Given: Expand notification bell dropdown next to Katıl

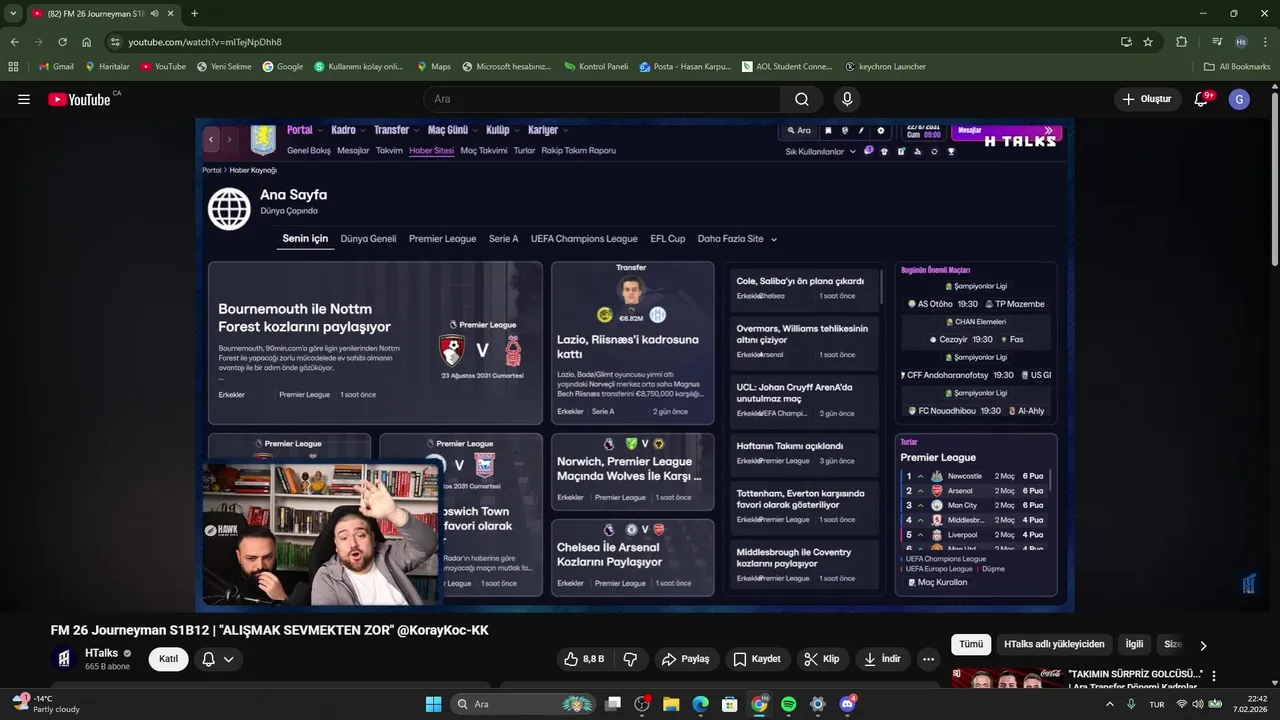Looking at the screenshot, I should pos(218,659).
